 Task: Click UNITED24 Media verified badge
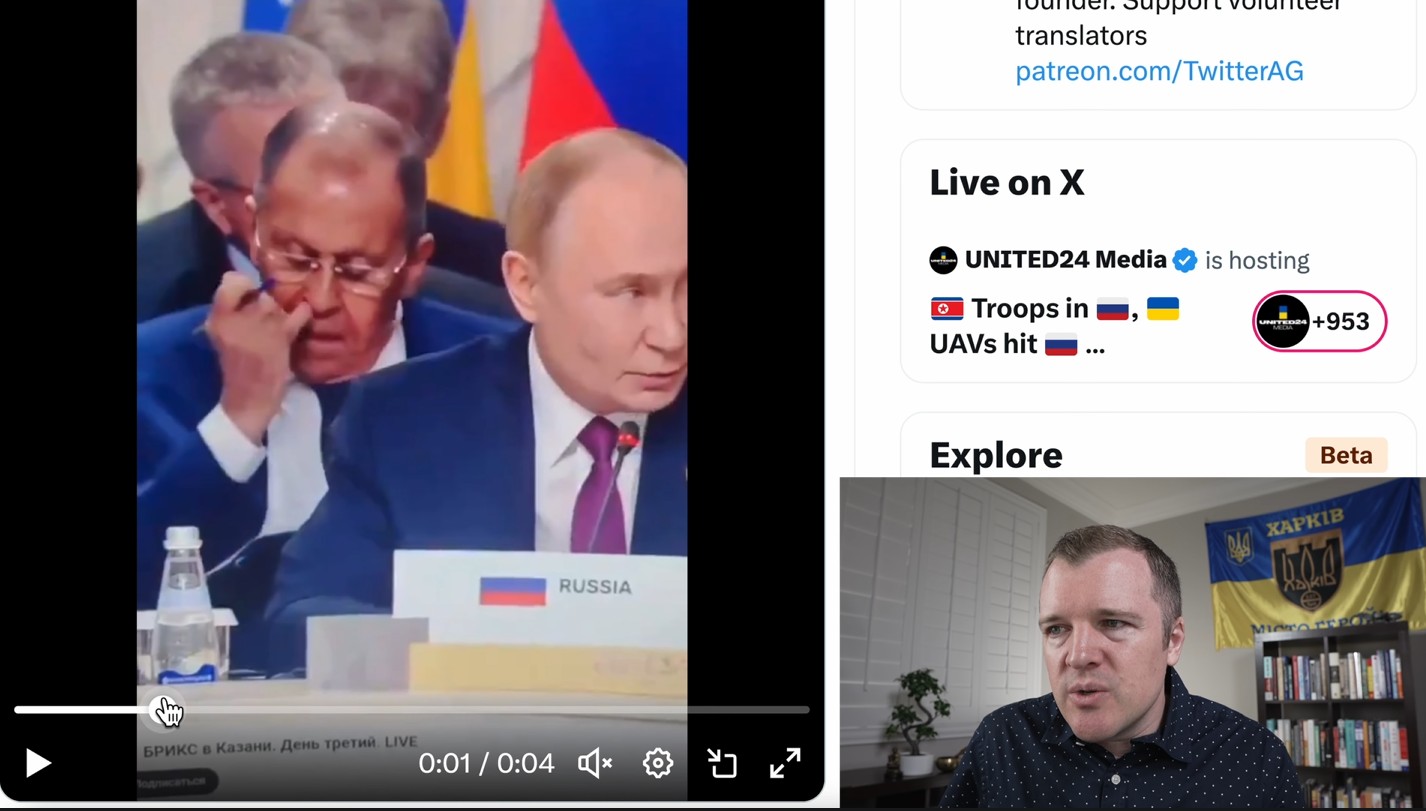click(1185, 260)
